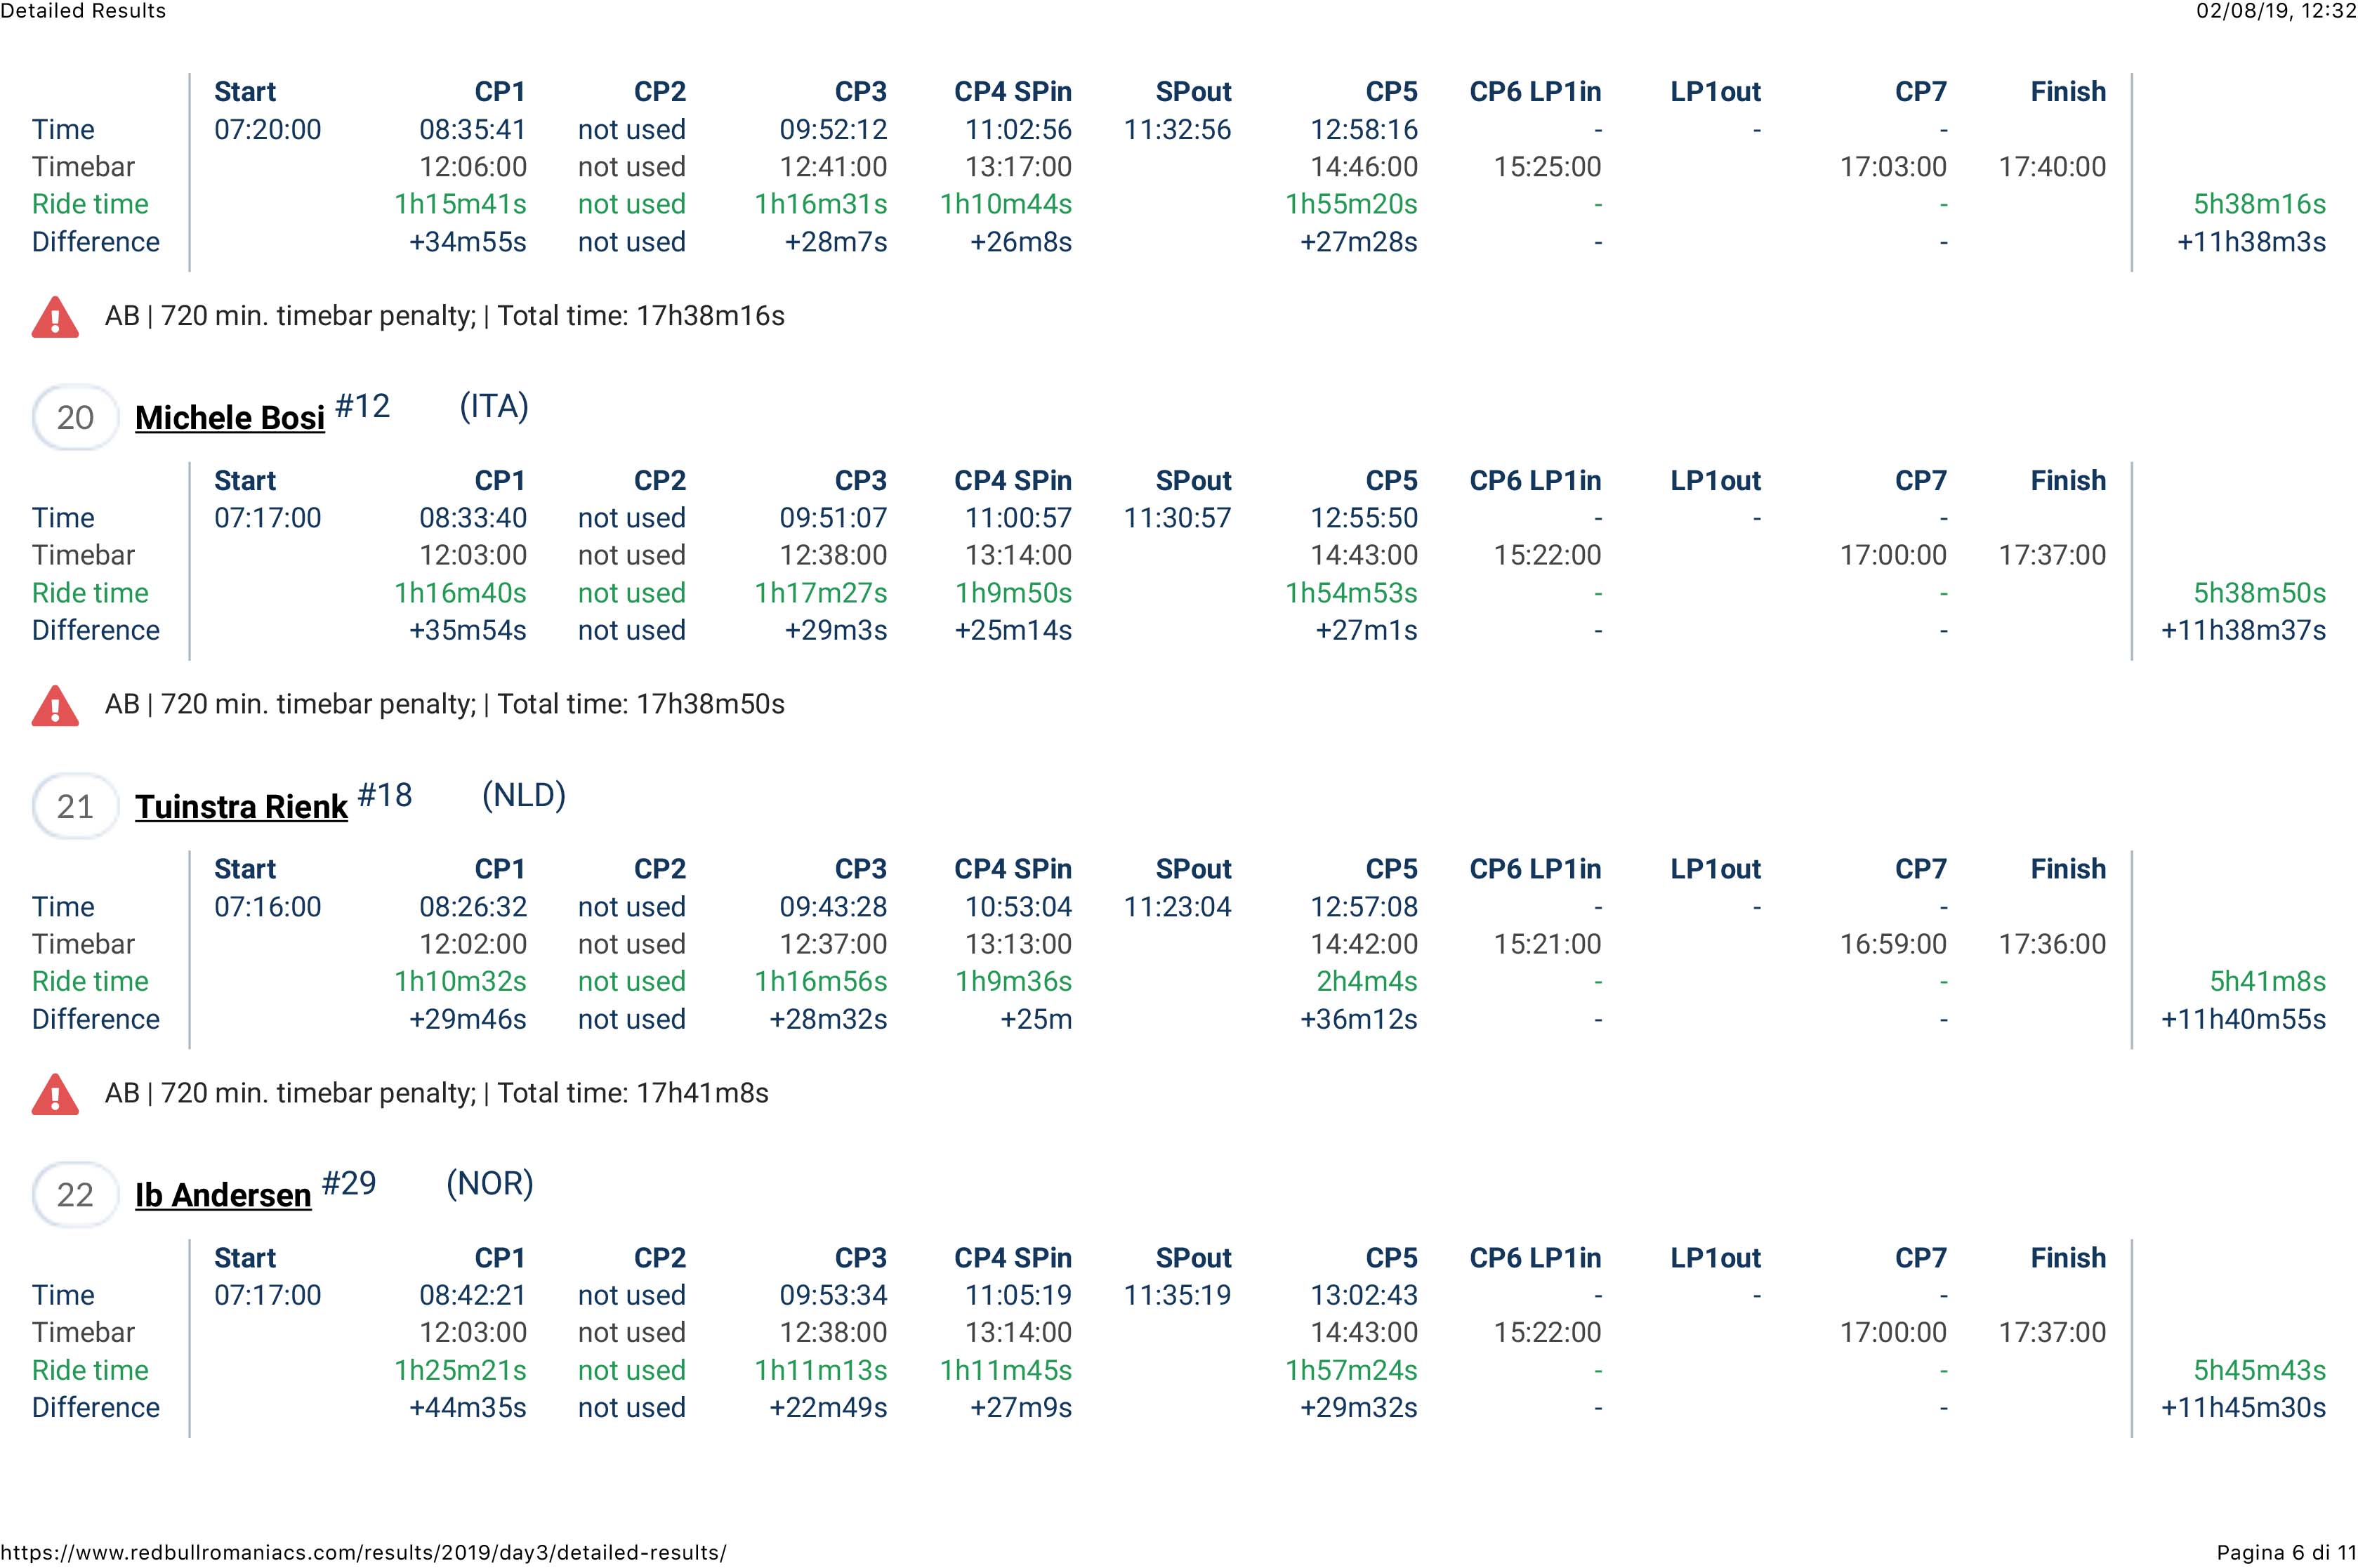2358x1568 pixels.
Task: Click the warning triangle beside total time 17h38m50s
Action: click(x=55, y=706)
